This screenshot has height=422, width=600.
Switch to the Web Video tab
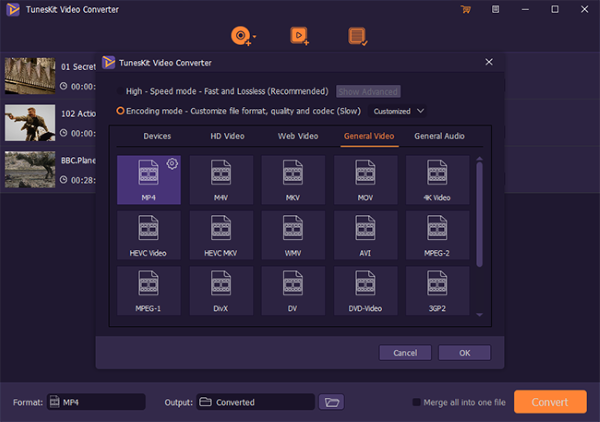coord(298,136)
